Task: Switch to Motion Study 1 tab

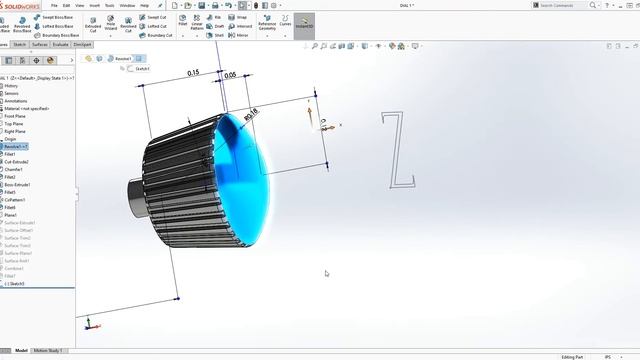Action: [x=48, y=351]
